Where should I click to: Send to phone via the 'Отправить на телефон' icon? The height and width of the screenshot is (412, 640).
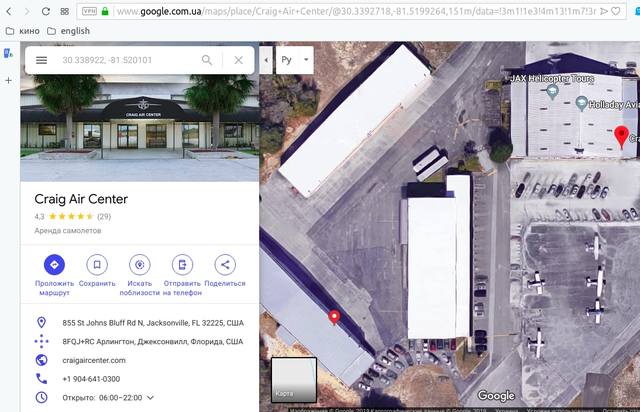coord(182,265)
